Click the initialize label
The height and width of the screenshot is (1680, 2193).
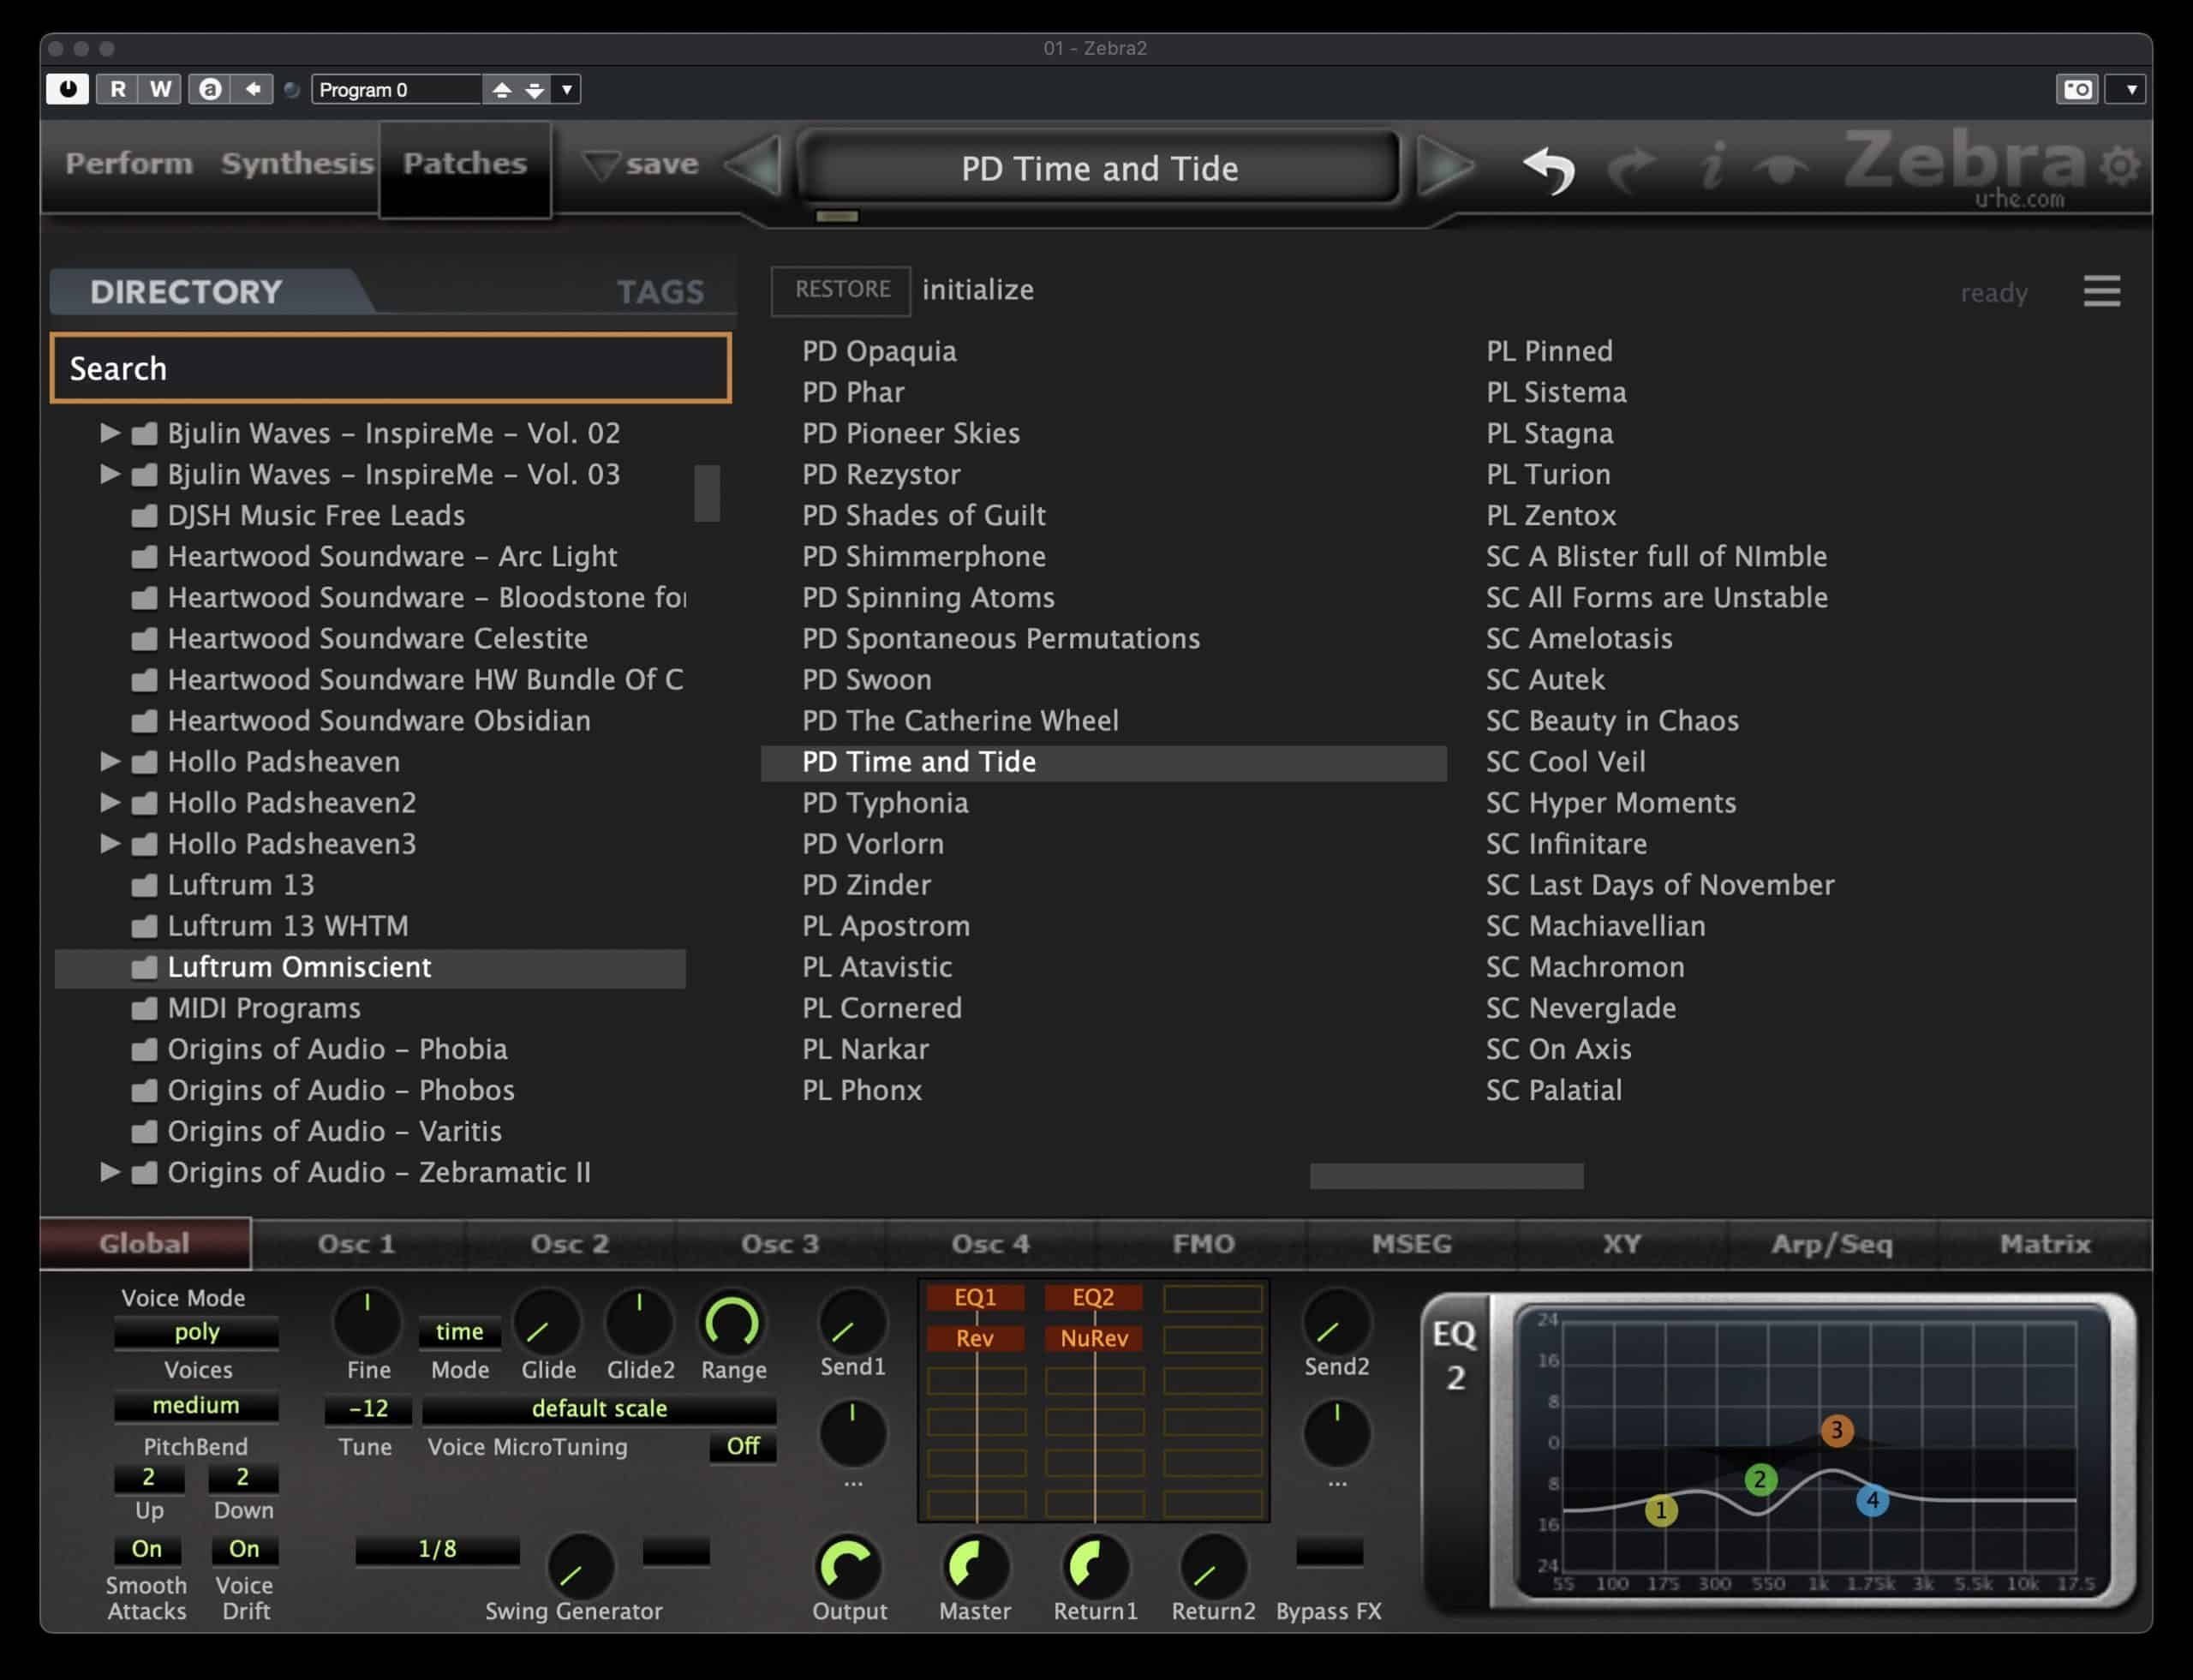tap(978, 290)
